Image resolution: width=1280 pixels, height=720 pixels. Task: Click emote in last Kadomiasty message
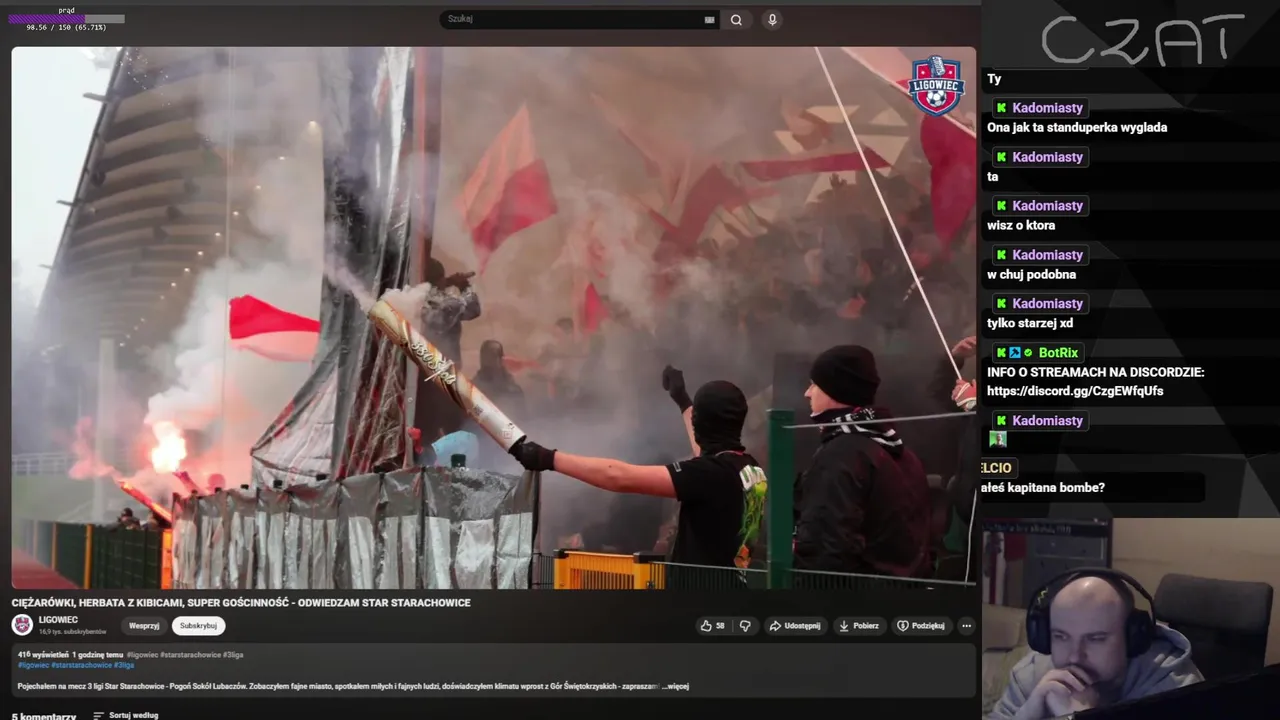click(x=997, y=438)
